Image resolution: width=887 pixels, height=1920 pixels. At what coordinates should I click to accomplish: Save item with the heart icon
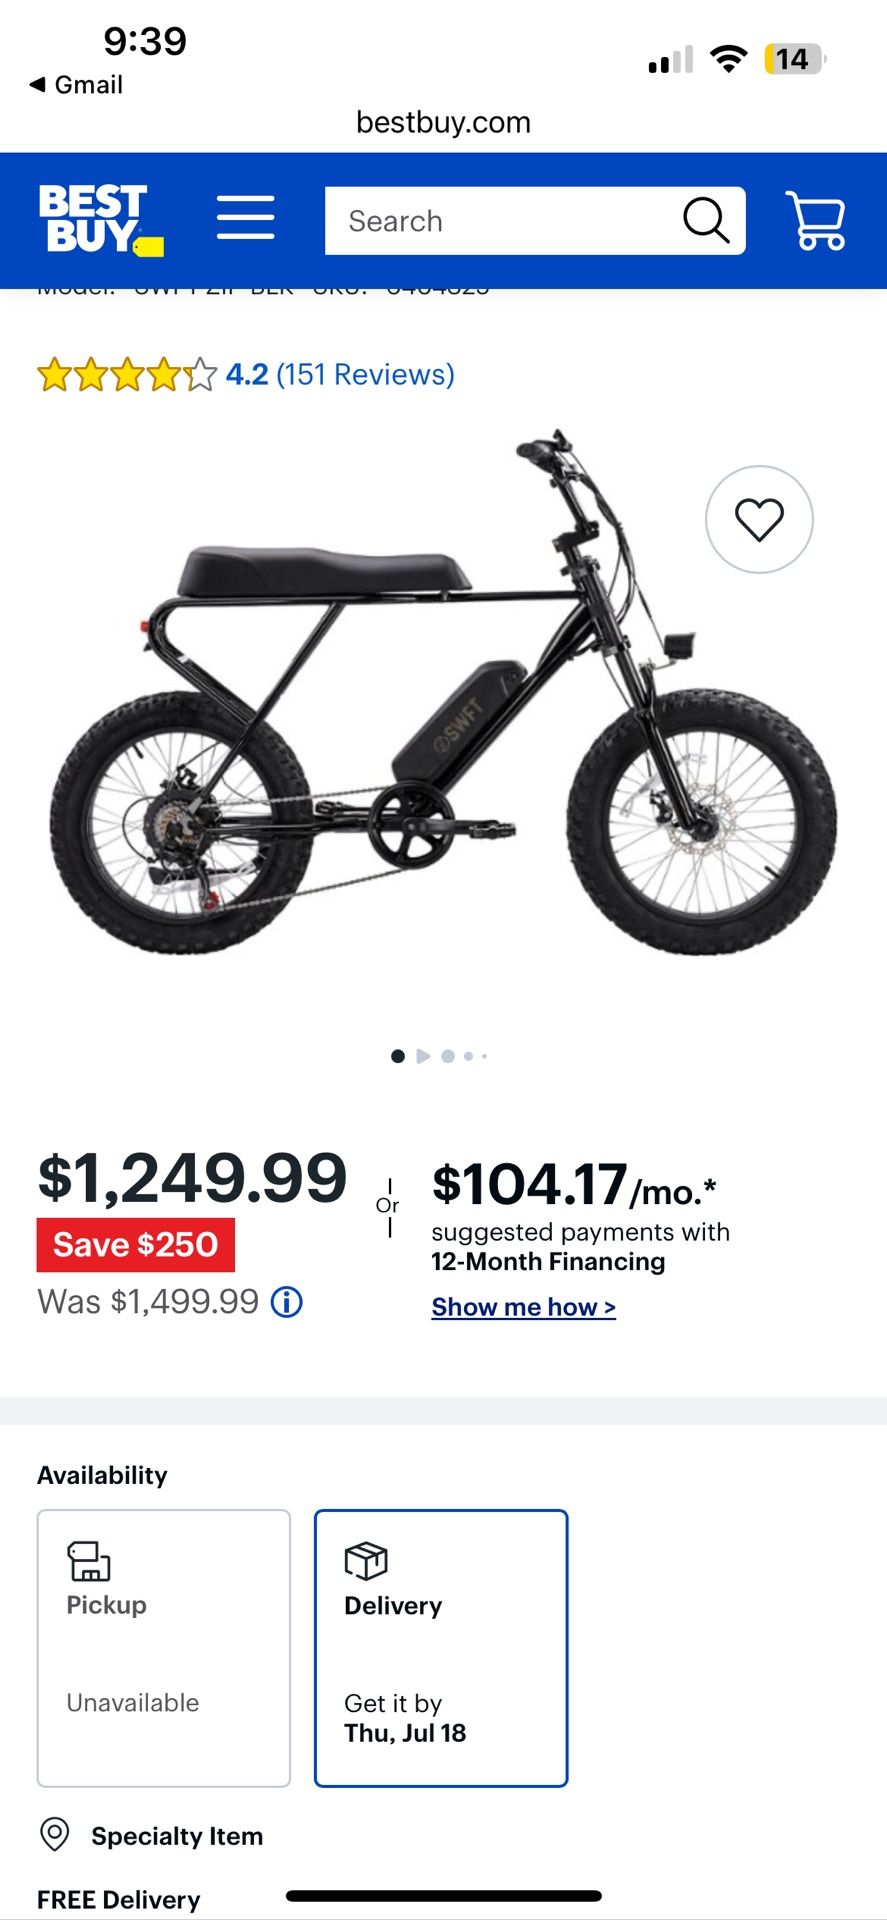tap(759, 519)
